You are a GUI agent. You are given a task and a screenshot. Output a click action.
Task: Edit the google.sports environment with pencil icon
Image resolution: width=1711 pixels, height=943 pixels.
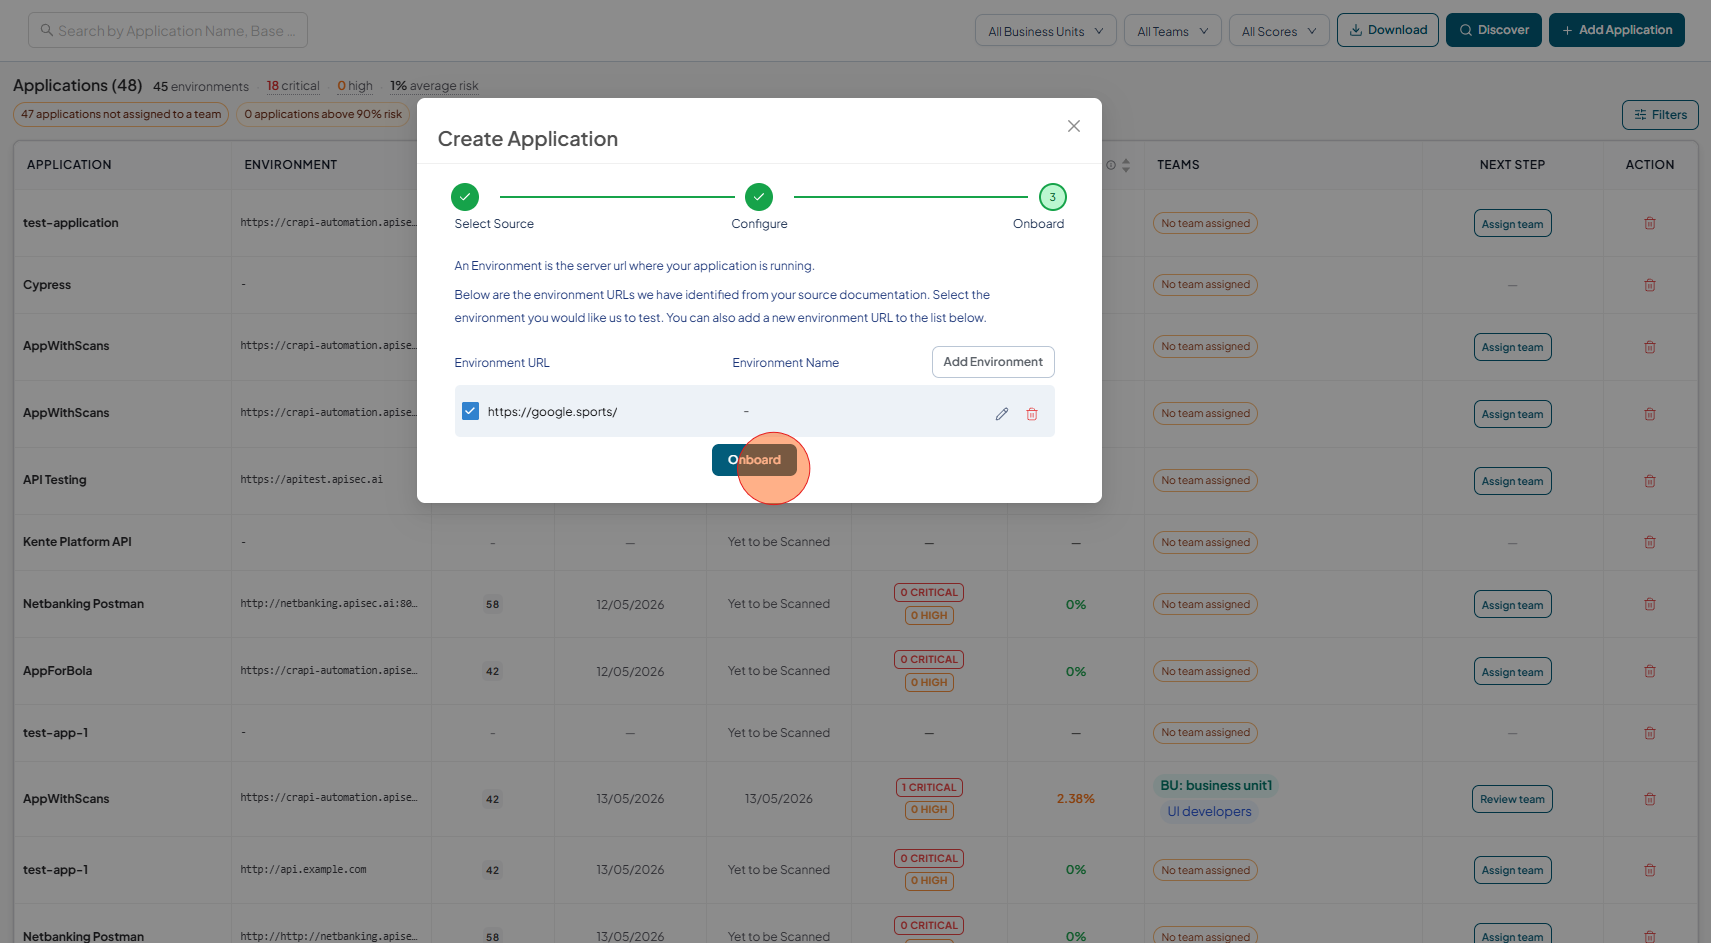pyautogui.click(x=1001, y=414)
